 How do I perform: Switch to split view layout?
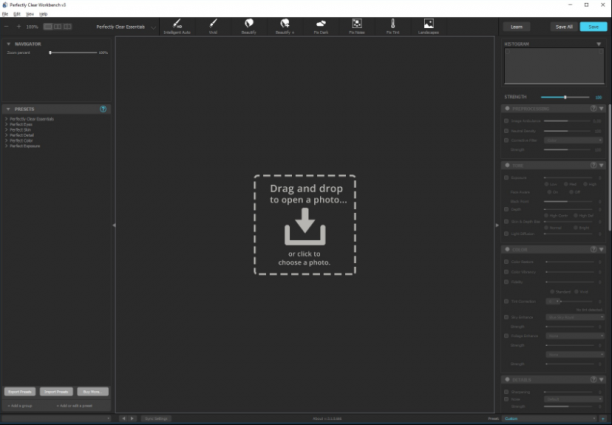click(58, 27)
